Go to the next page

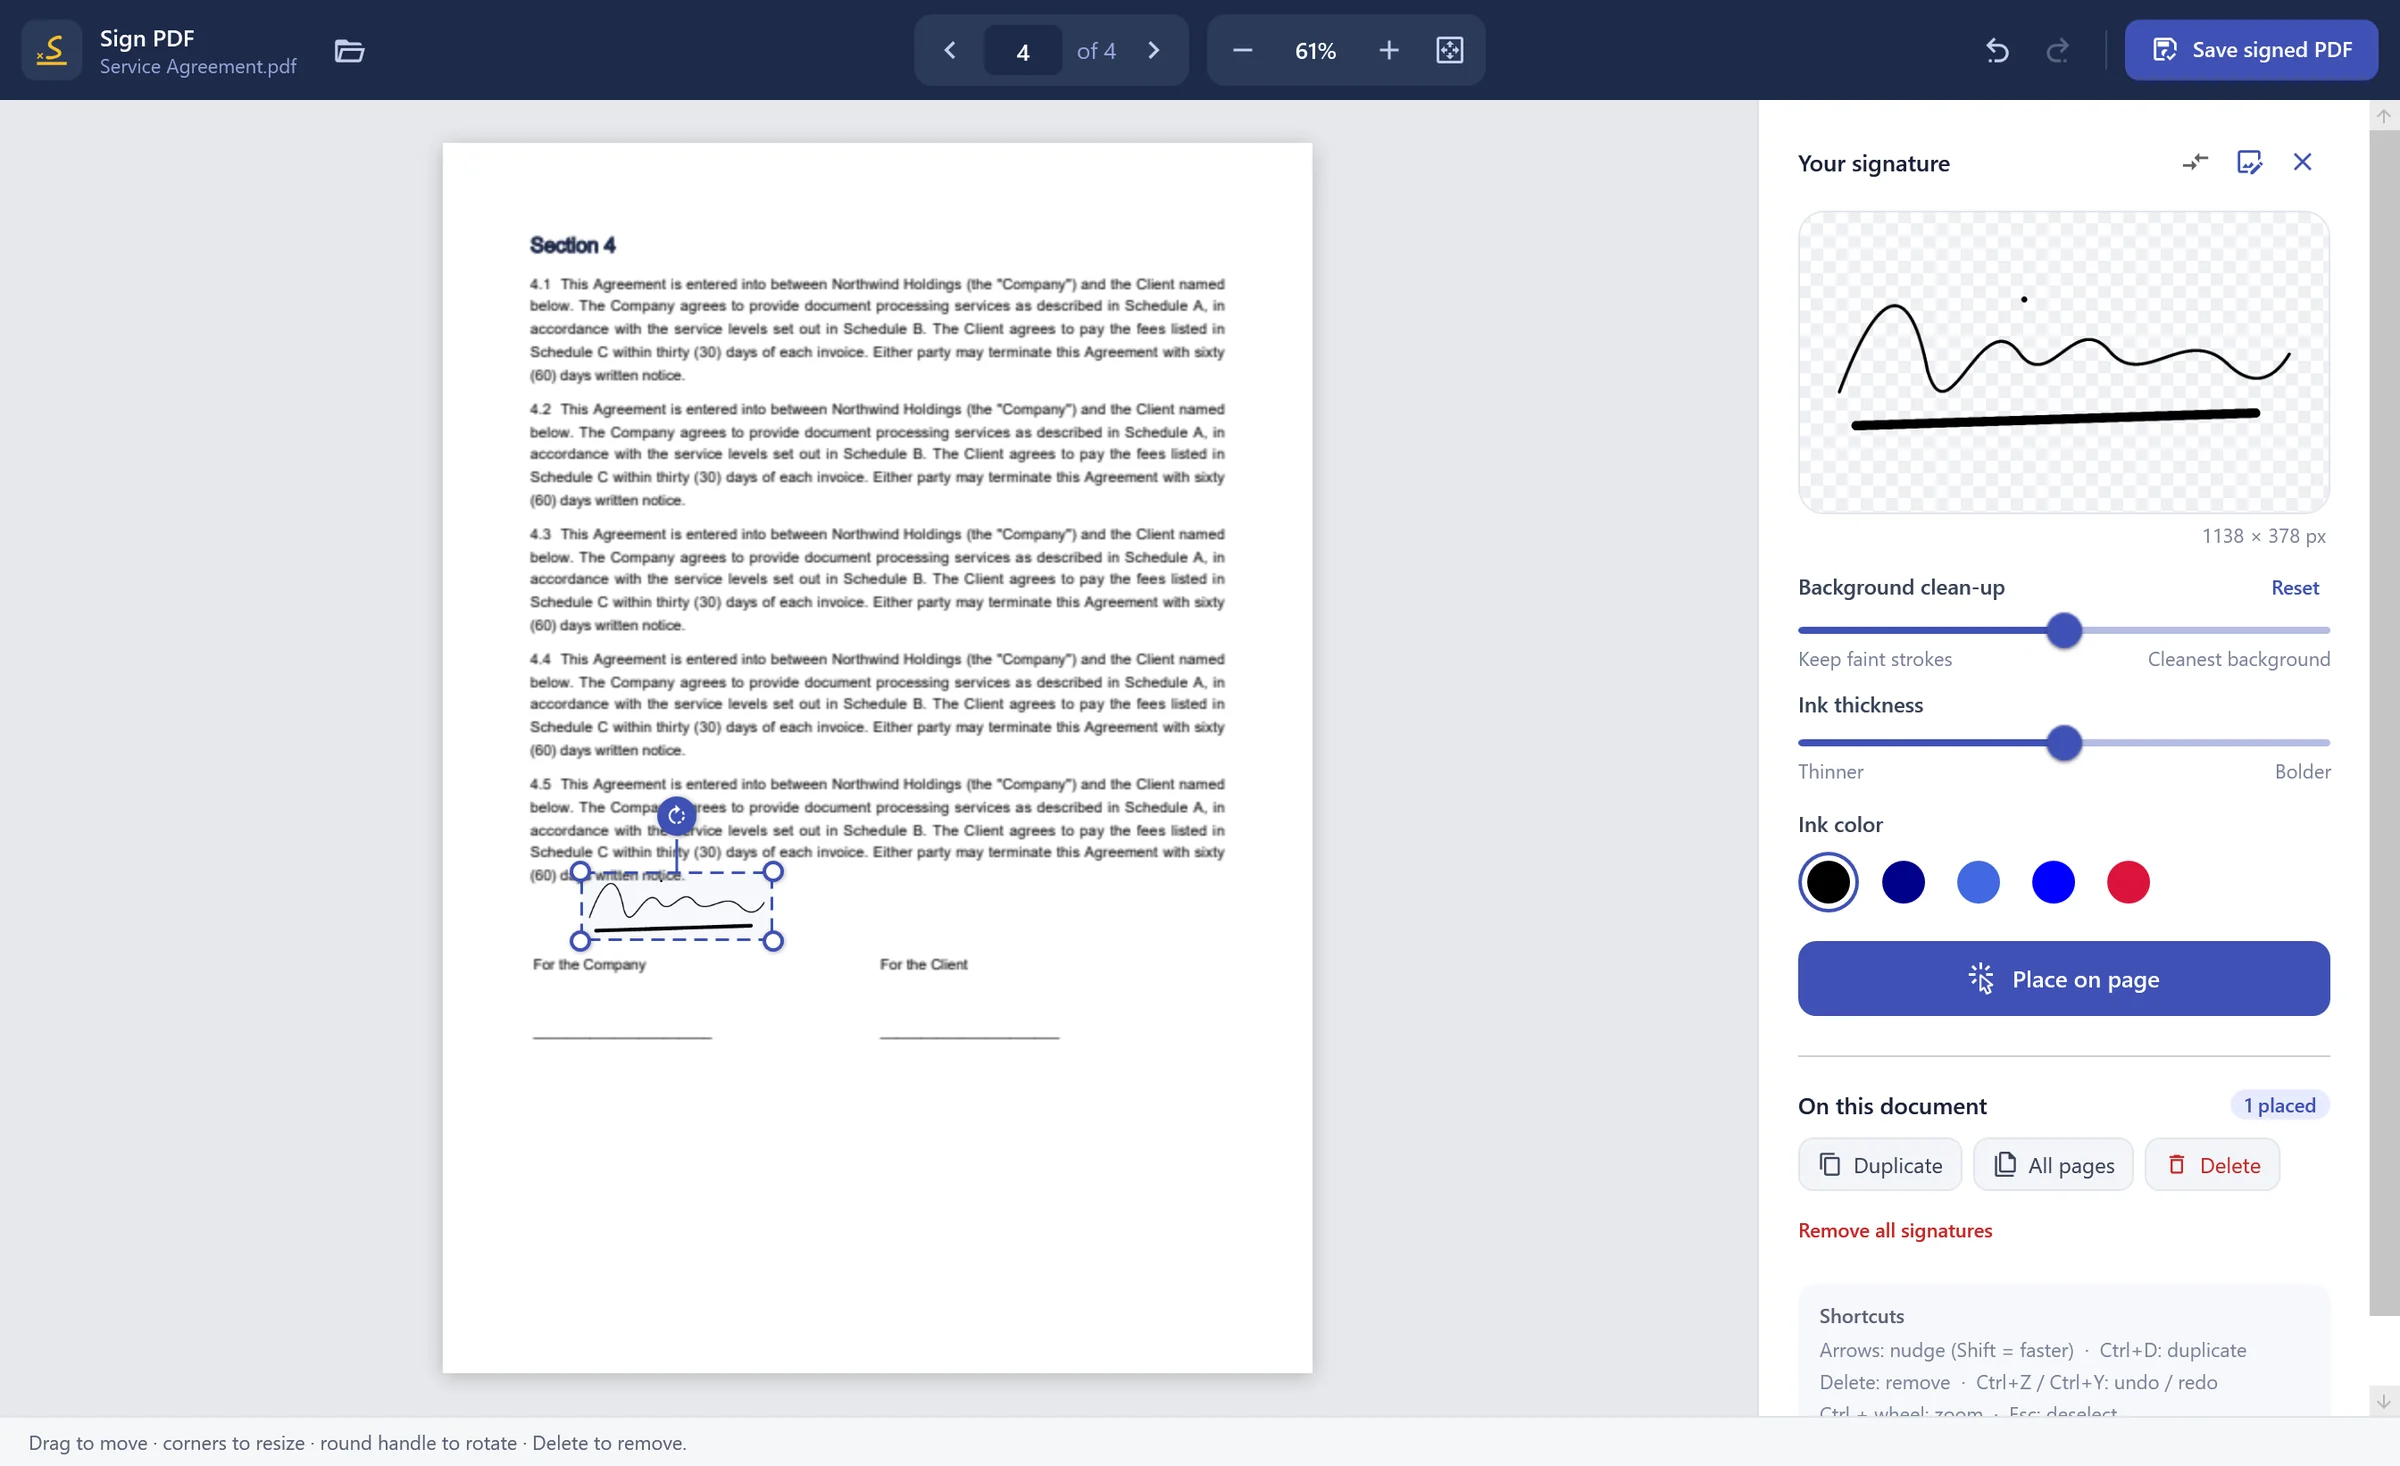pyautogui.click(x=1153, y=50)
